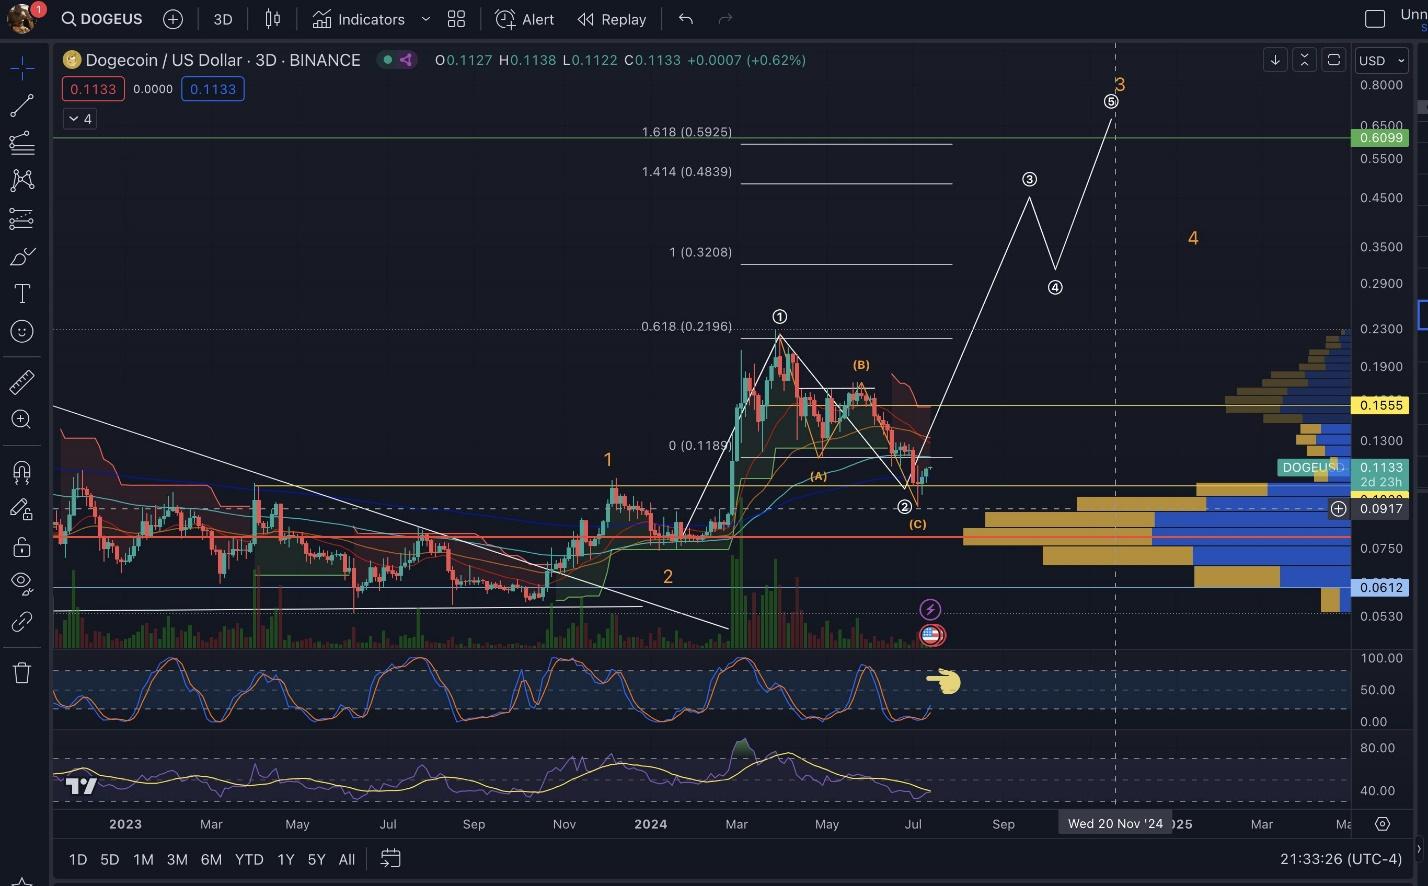Select the ruler measure tool
Image resolution: width=1428 pixels, height=886 pixels.
coord(22,381)
